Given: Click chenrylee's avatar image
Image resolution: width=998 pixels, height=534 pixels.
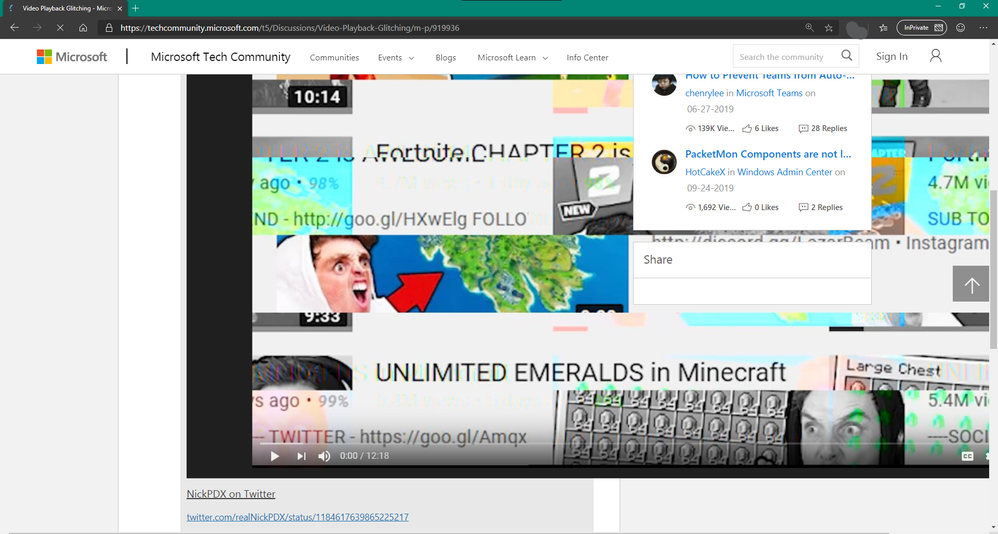Looking at the screenshot, I should [664, 84].
